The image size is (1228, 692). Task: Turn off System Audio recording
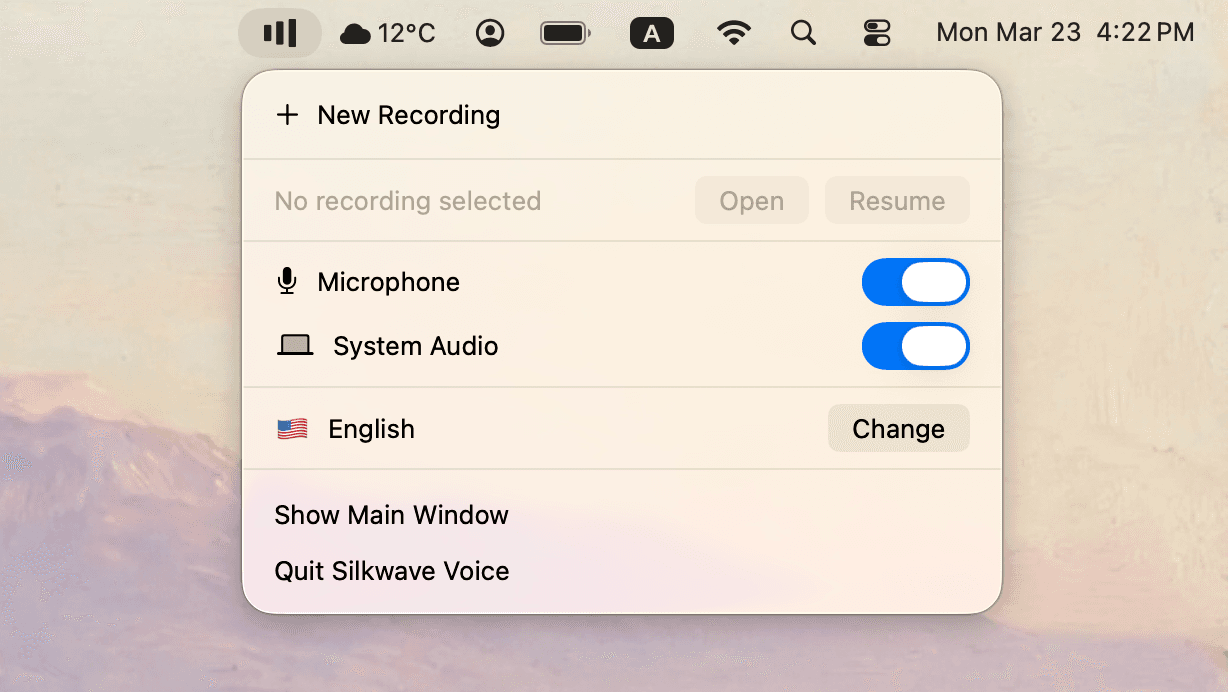tap(915, 345)
